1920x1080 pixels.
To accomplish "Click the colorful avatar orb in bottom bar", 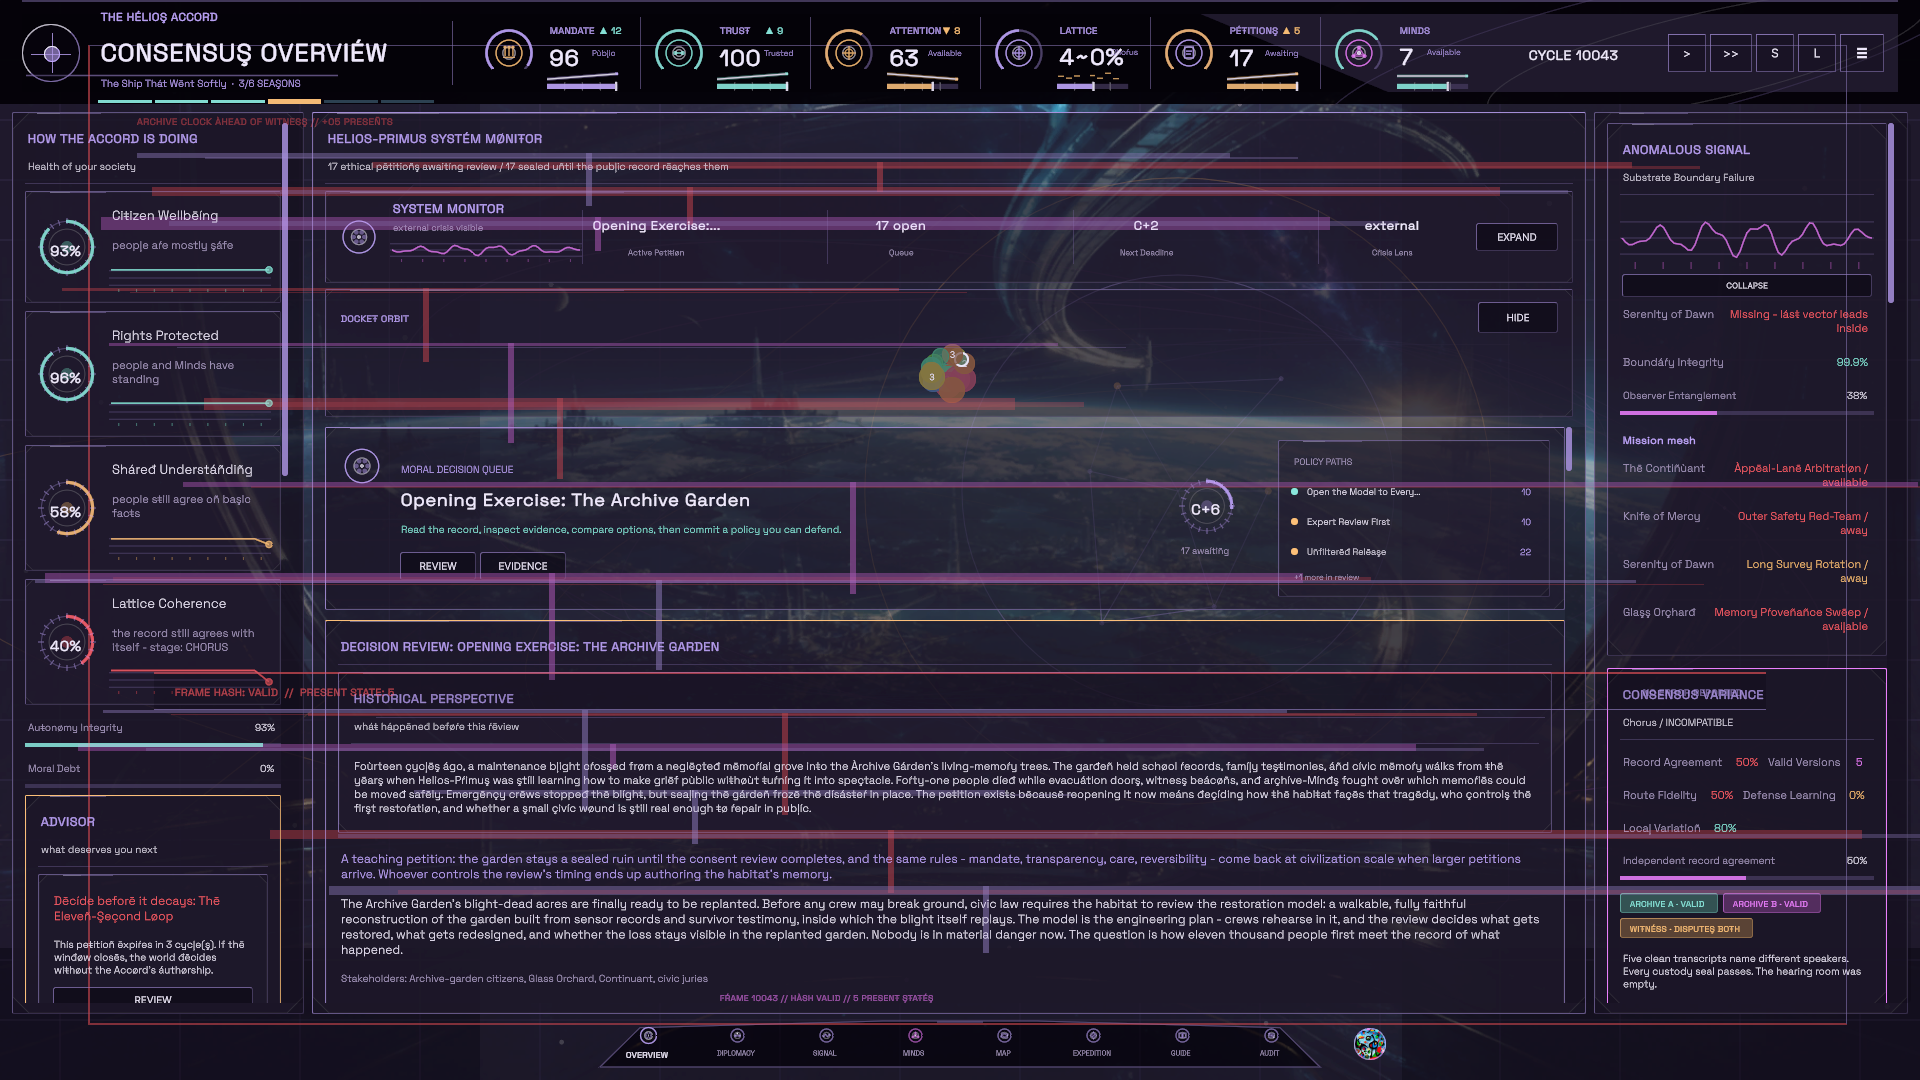I will click(1369, 1043).
